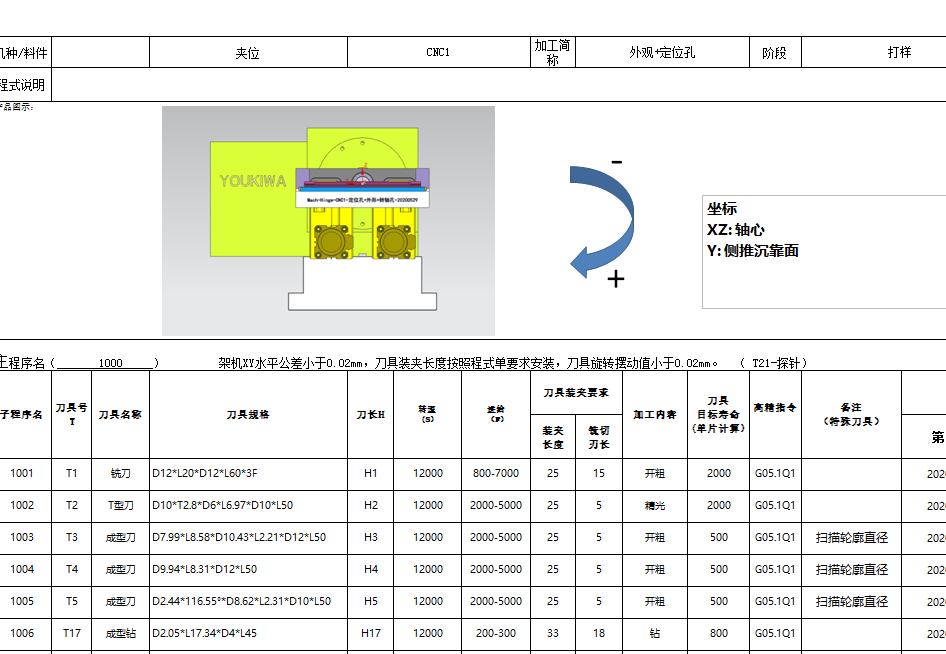Click the 扫描轮廓直径 remark cell in row 1003

pyautogui.click(x=852, y=537)
